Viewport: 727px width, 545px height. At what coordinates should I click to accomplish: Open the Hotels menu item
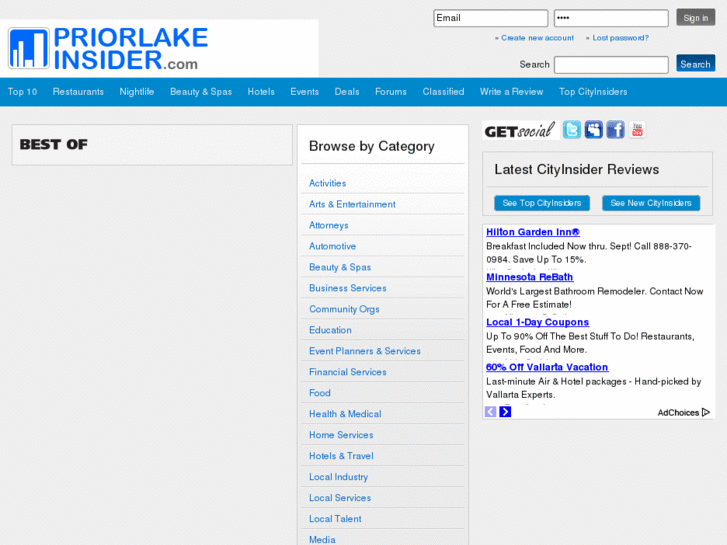coord(261,92)
